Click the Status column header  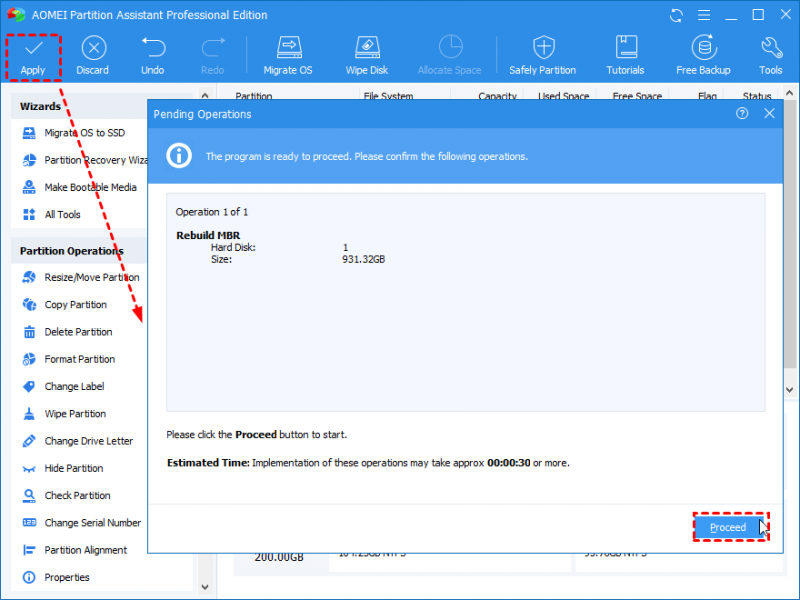click(x=757, y=95)
